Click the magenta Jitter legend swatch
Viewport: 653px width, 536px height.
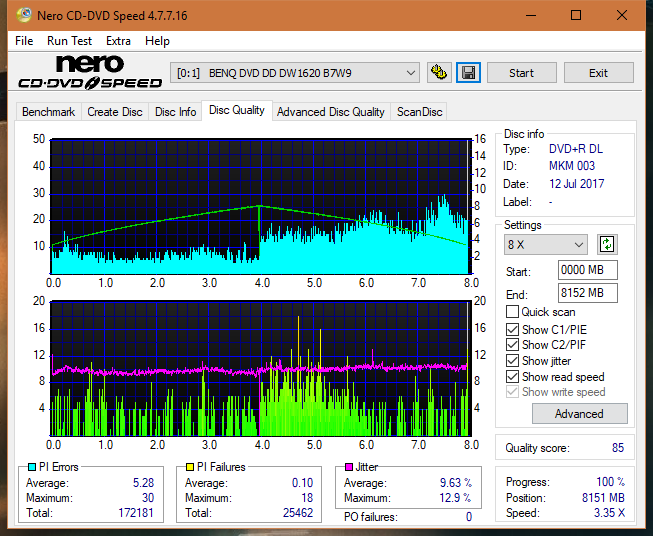[349, 467]
